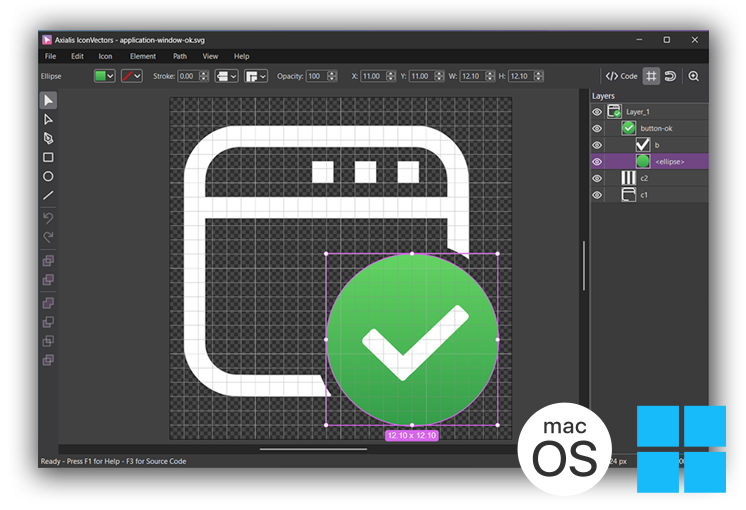
Task: Select the Pen tool in left toolbar
Action: tap(48, 138)
